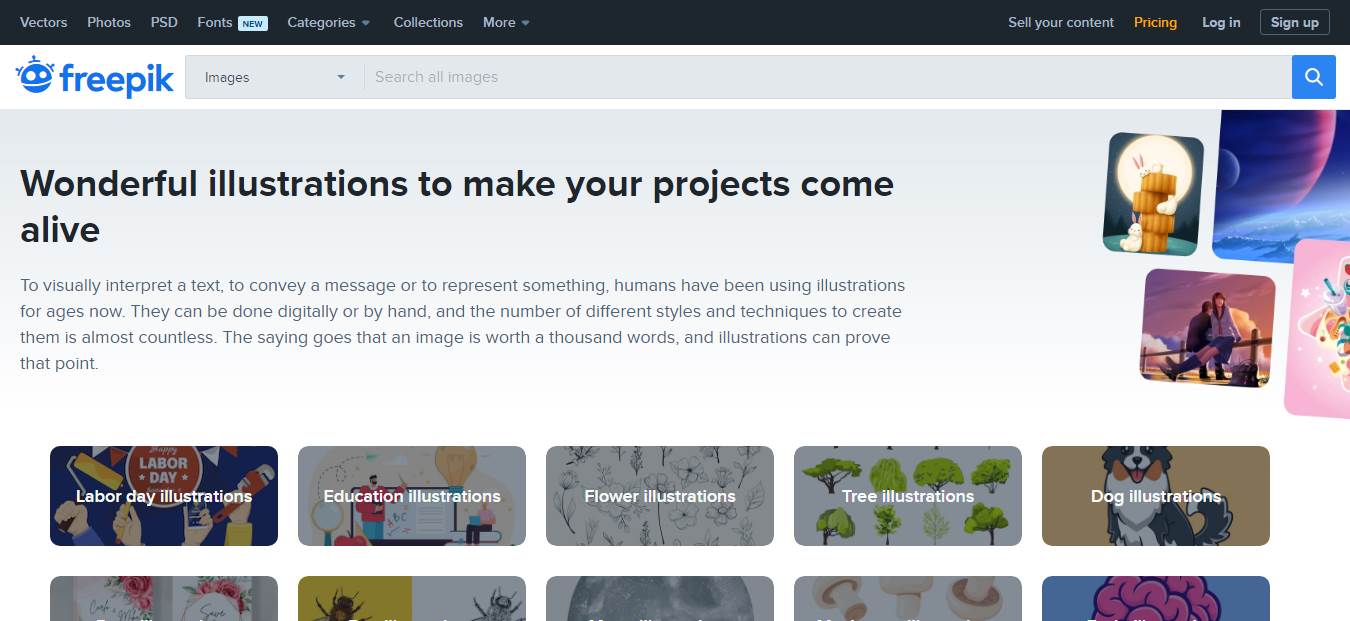Expand the Categories menu

(x=328, y=22)
